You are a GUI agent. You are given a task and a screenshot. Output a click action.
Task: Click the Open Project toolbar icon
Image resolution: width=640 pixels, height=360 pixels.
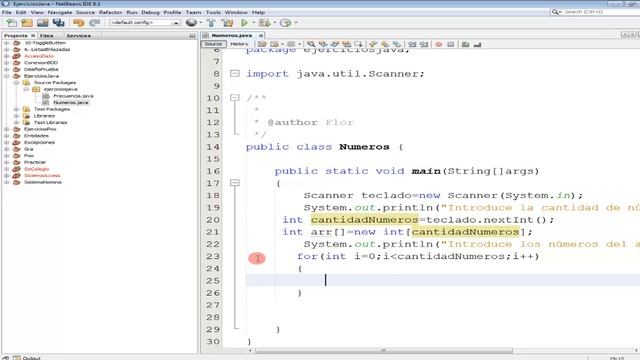(x=42, y=23)
